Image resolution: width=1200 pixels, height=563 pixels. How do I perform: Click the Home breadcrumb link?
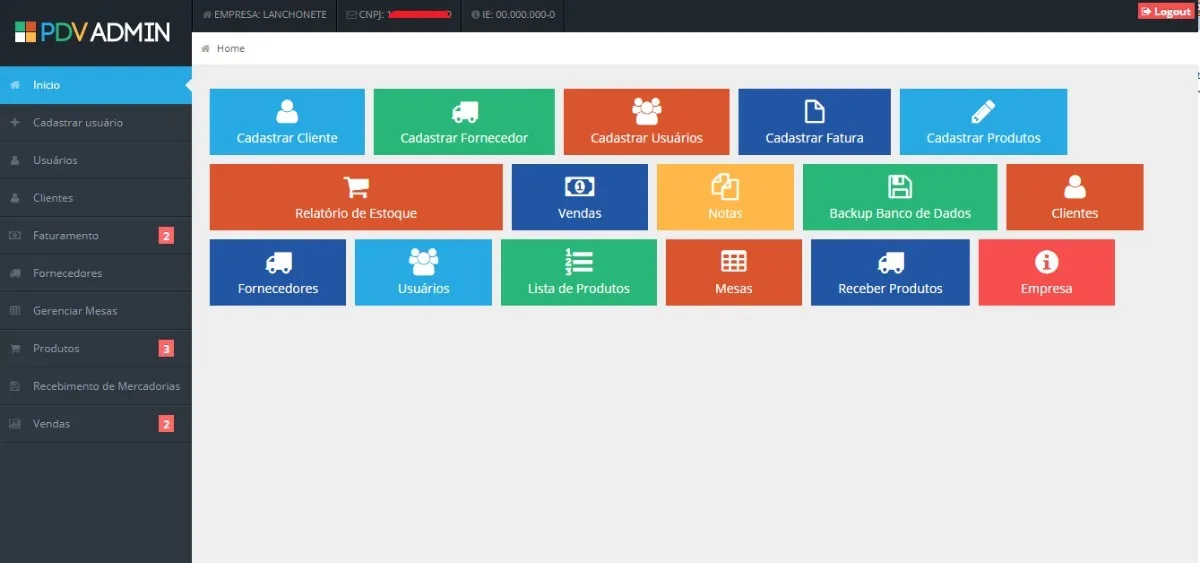pyautogui.click(x=231, y=48)
